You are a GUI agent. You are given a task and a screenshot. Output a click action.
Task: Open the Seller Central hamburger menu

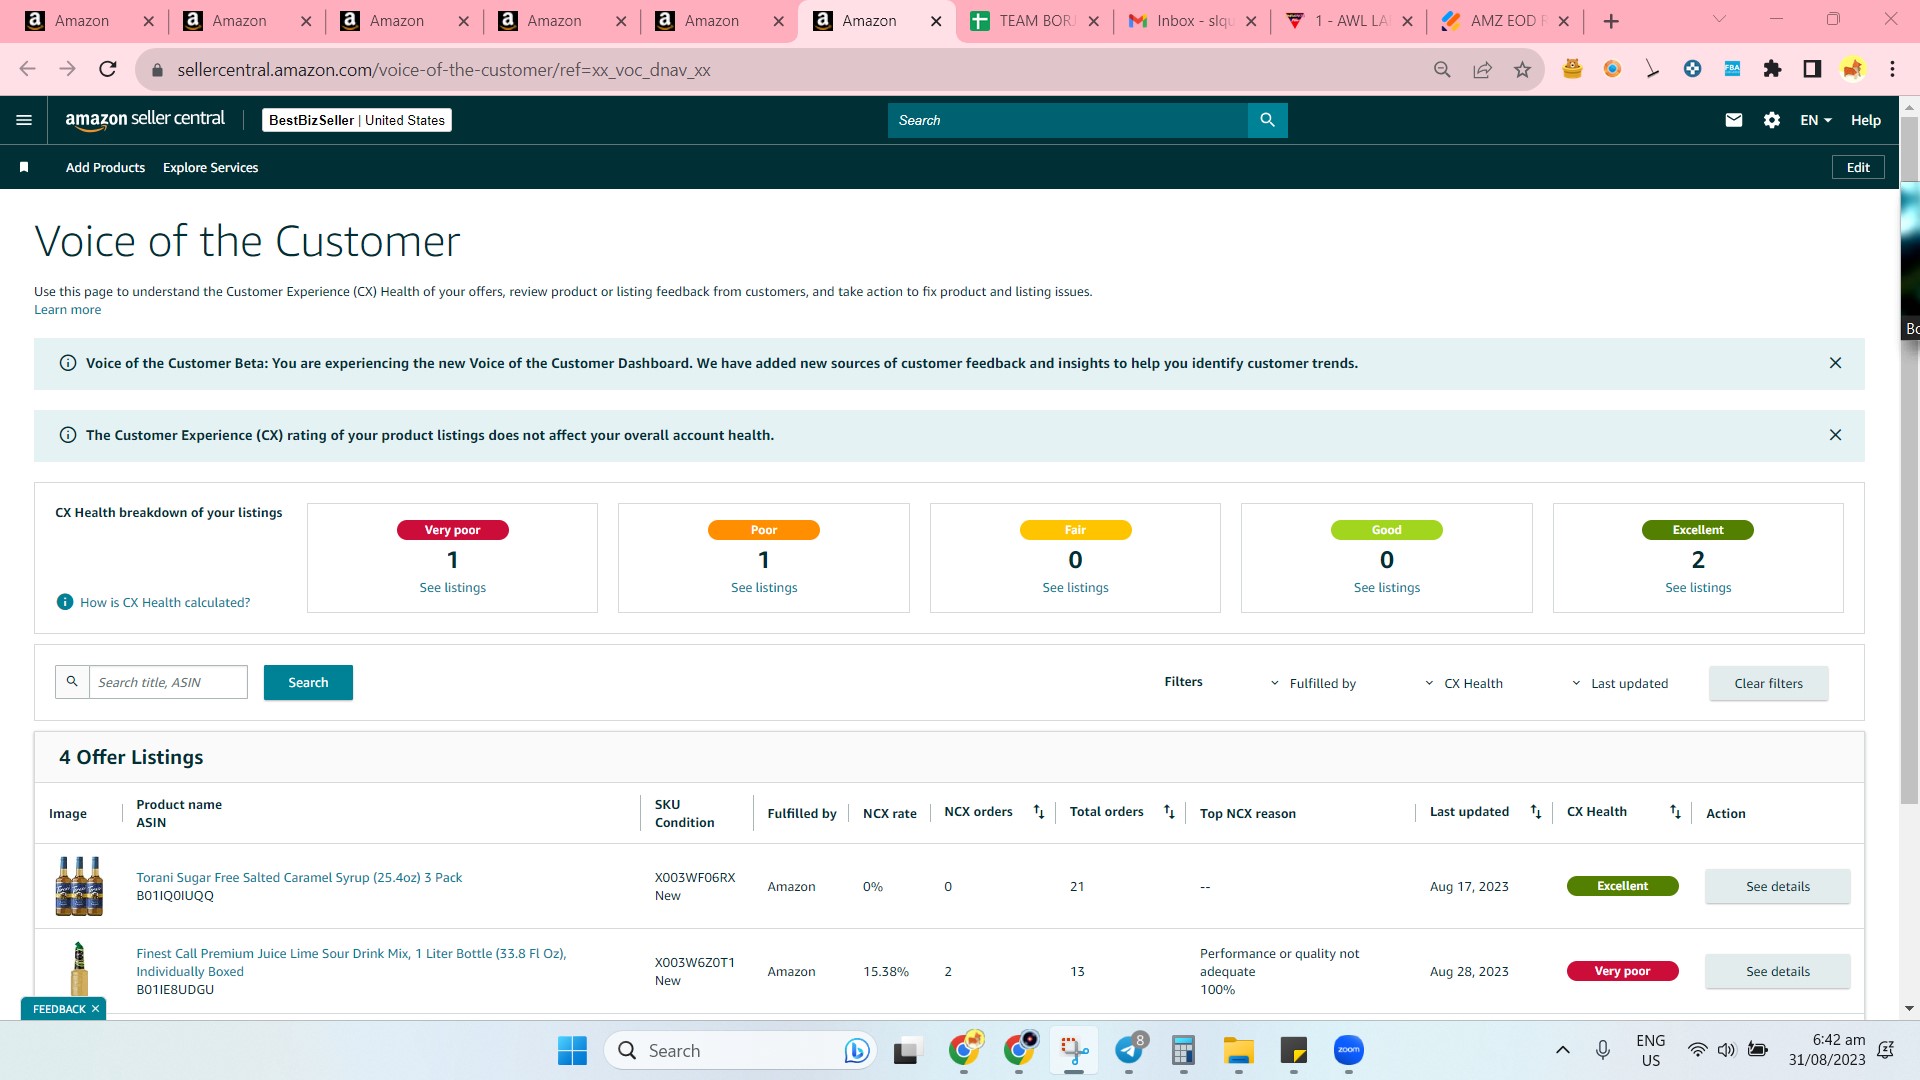(24, 120)
